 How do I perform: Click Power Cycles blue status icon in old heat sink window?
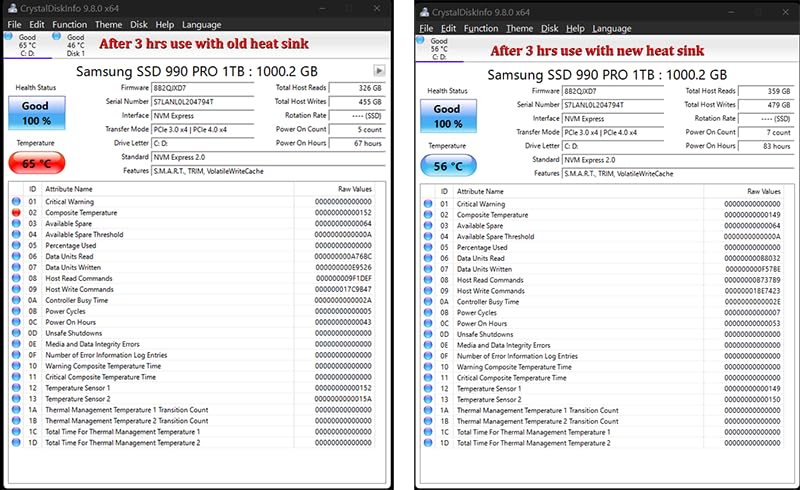15,311
